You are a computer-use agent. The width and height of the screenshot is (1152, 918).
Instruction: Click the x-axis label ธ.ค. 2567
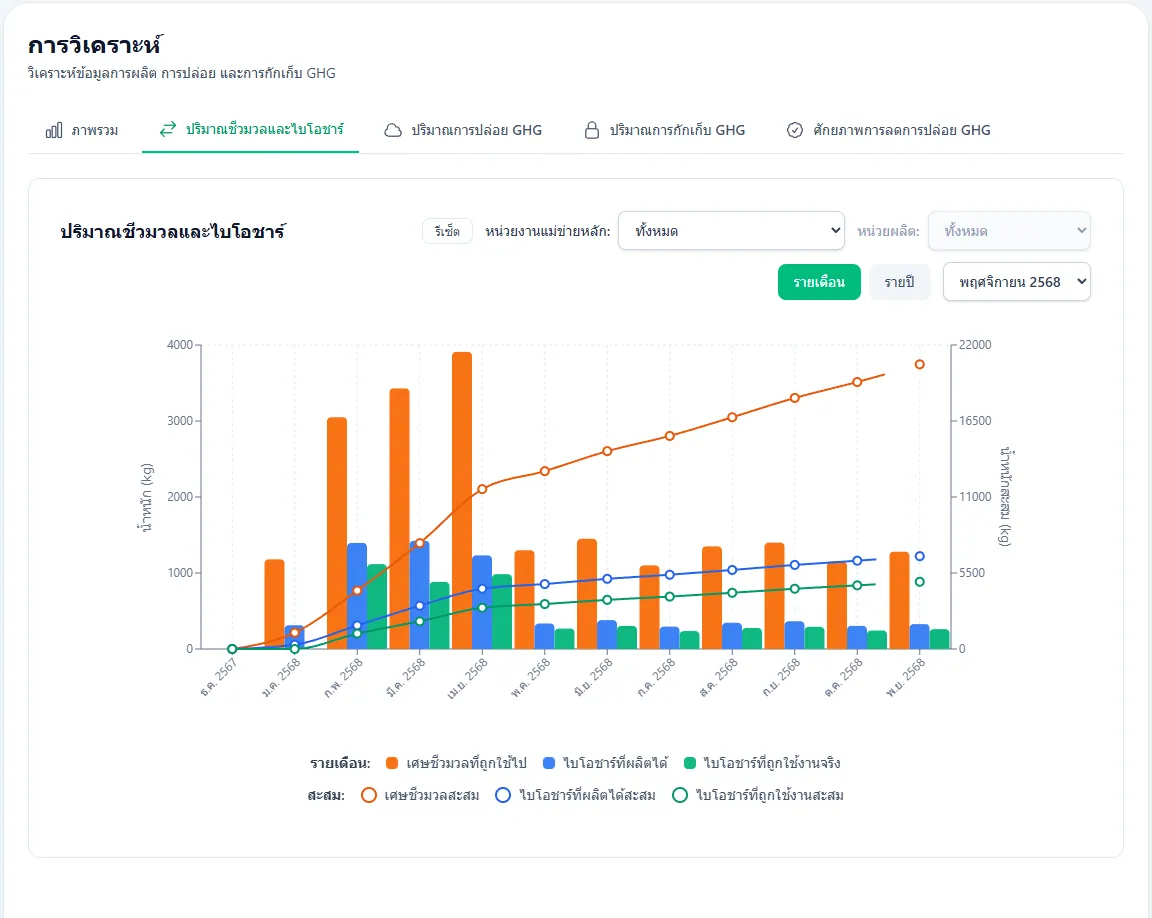[218, 678]
